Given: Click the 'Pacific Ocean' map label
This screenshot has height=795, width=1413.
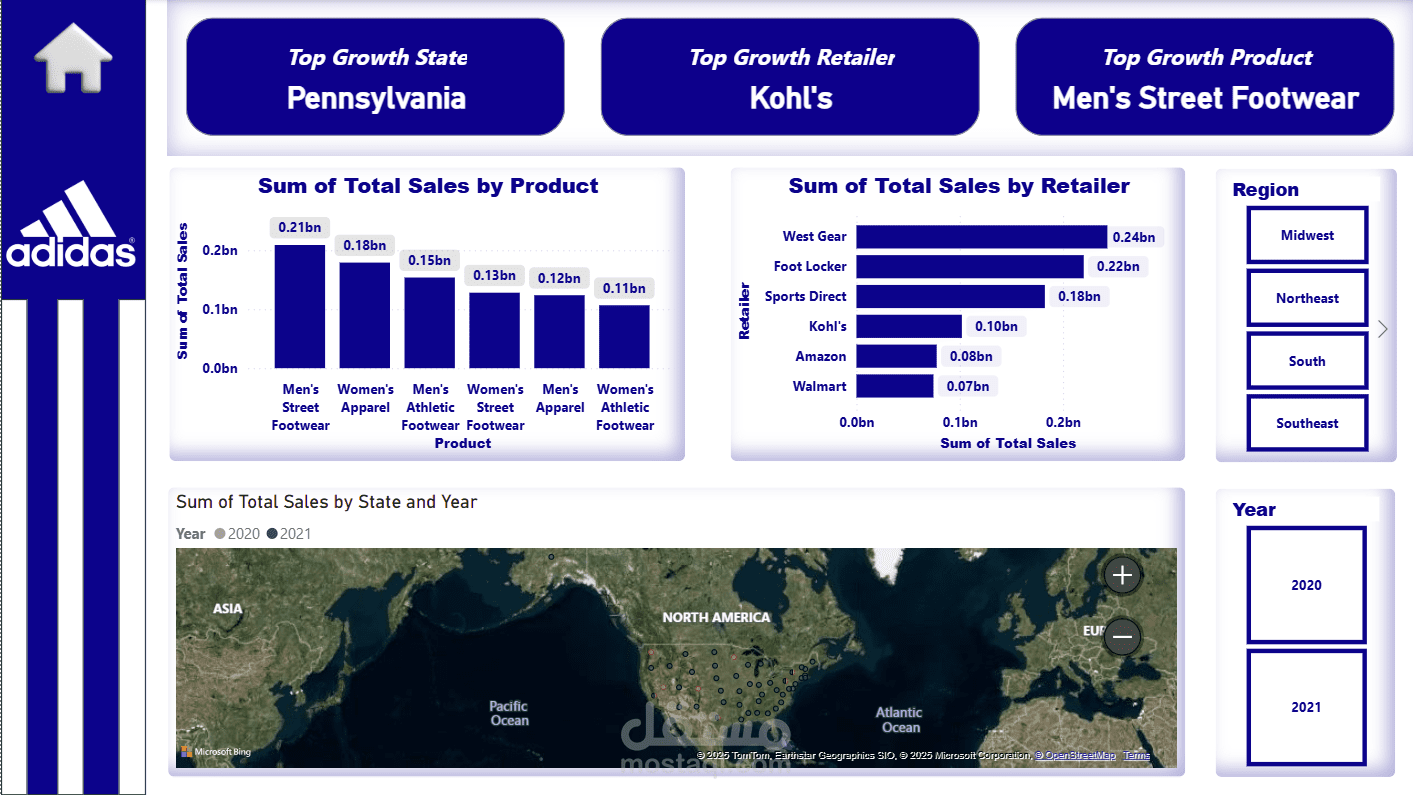Looking at the screenshot, I should pos(509,713).
